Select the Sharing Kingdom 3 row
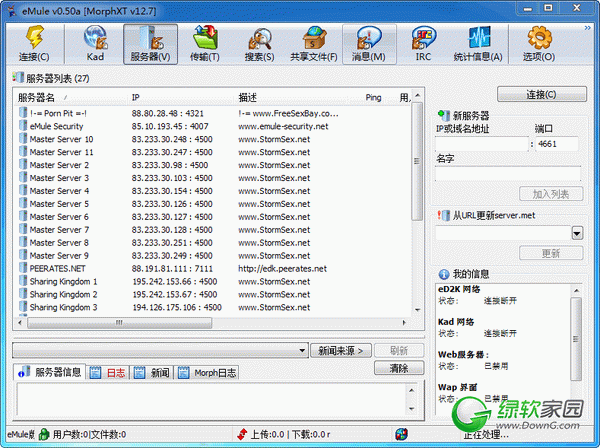Viewport: 600px width, 448px height. [x=212, y=307]
